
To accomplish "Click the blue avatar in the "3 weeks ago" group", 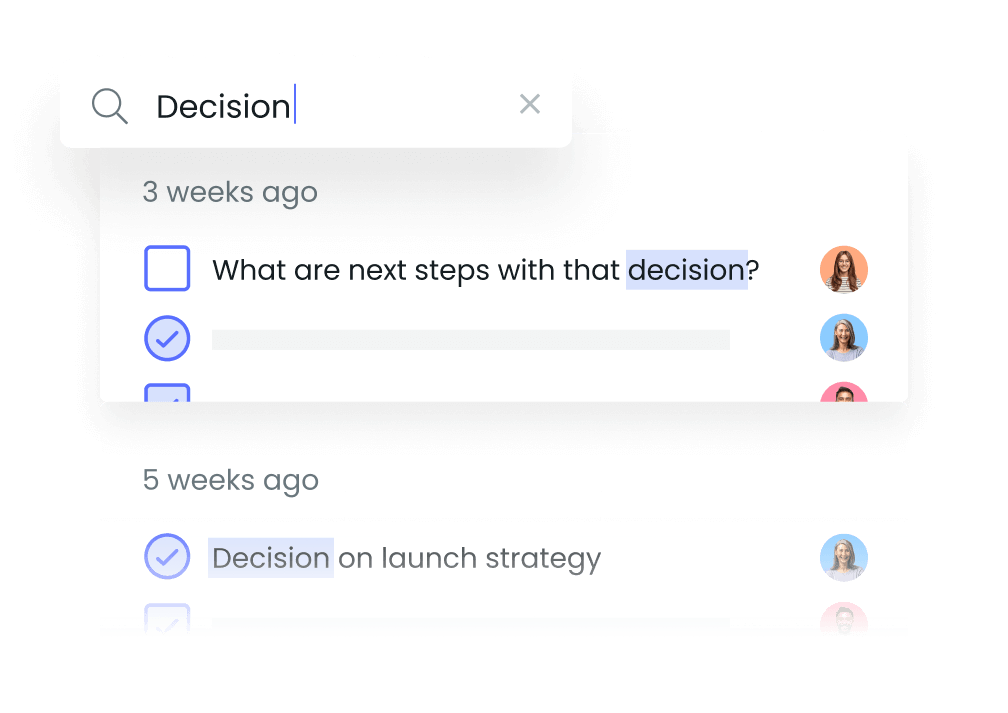I will [x=843, y=339].
